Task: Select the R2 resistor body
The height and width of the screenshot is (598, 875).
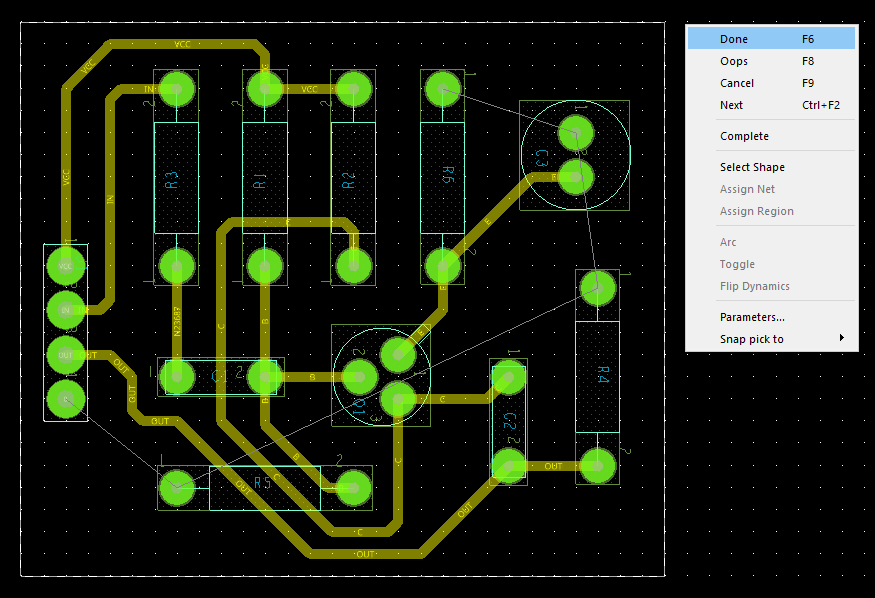Action: click(353, 178)
